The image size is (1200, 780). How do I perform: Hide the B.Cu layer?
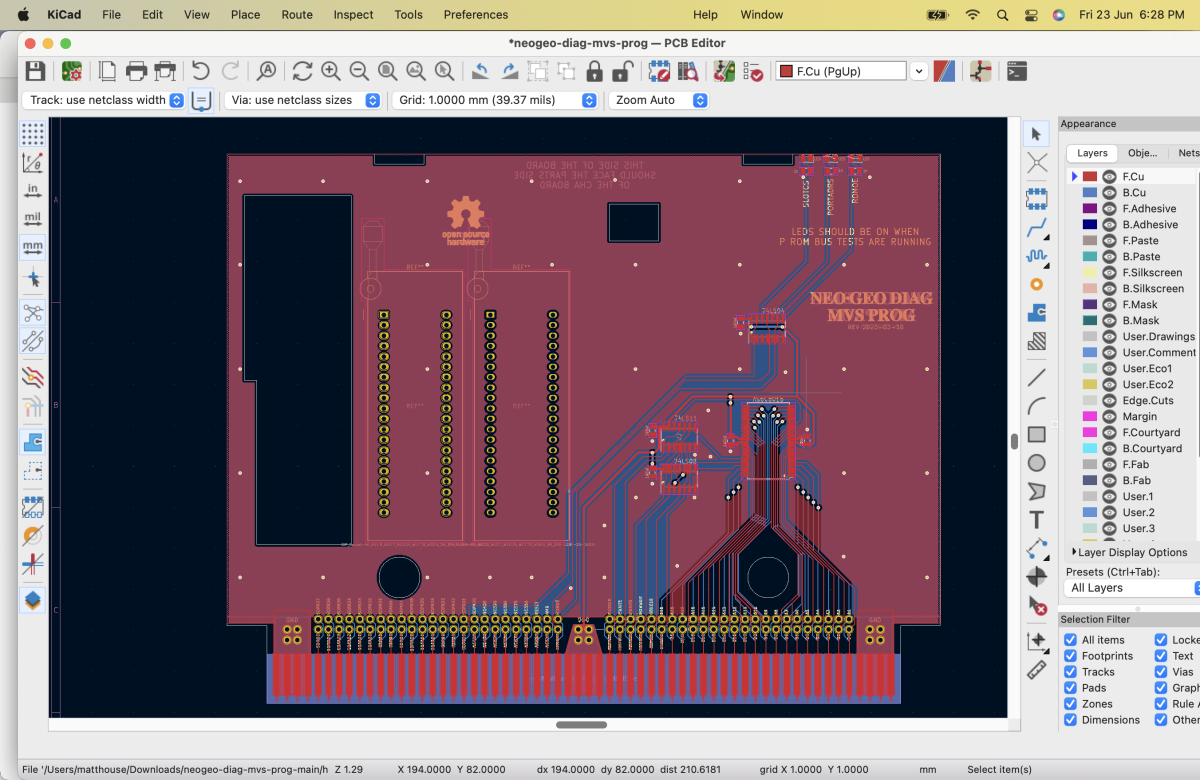click(1109, 192)
